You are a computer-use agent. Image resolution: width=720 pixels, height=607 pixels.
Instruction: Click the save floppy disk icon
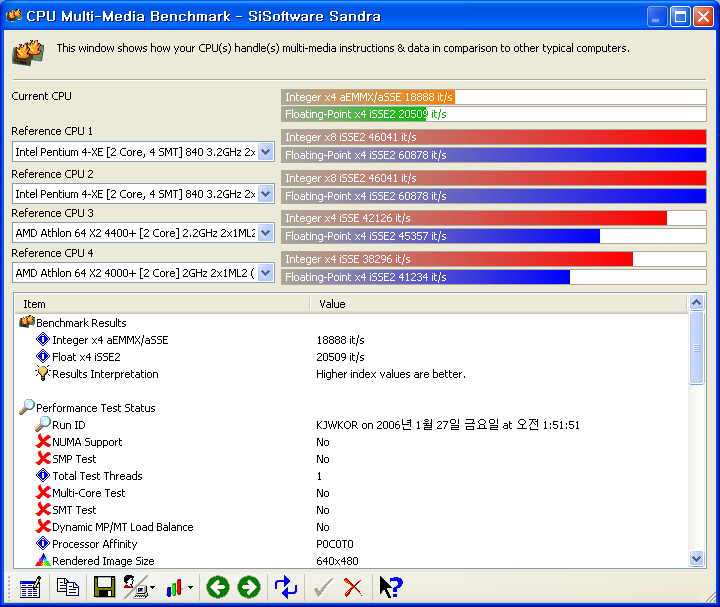(x=105, y=587)
